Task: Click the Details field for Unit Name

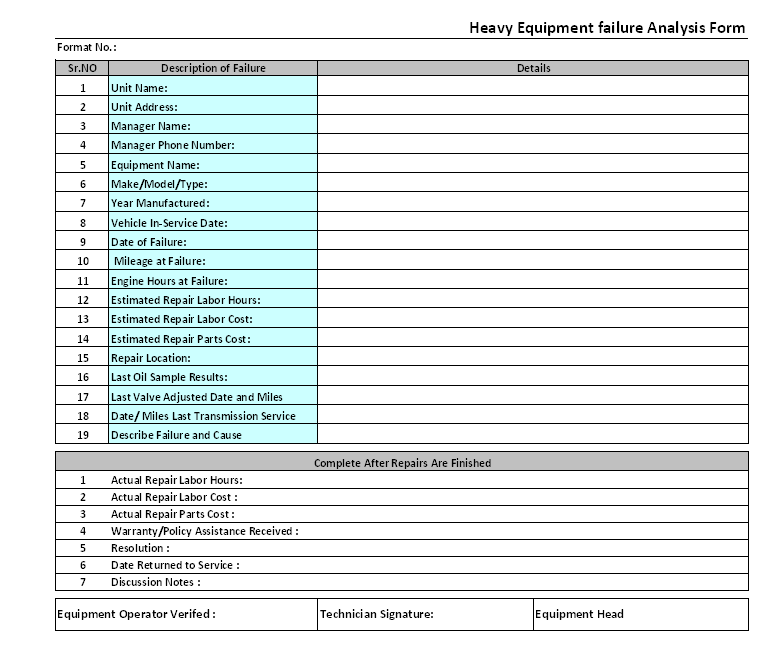Action: click(x=533, y=86)
